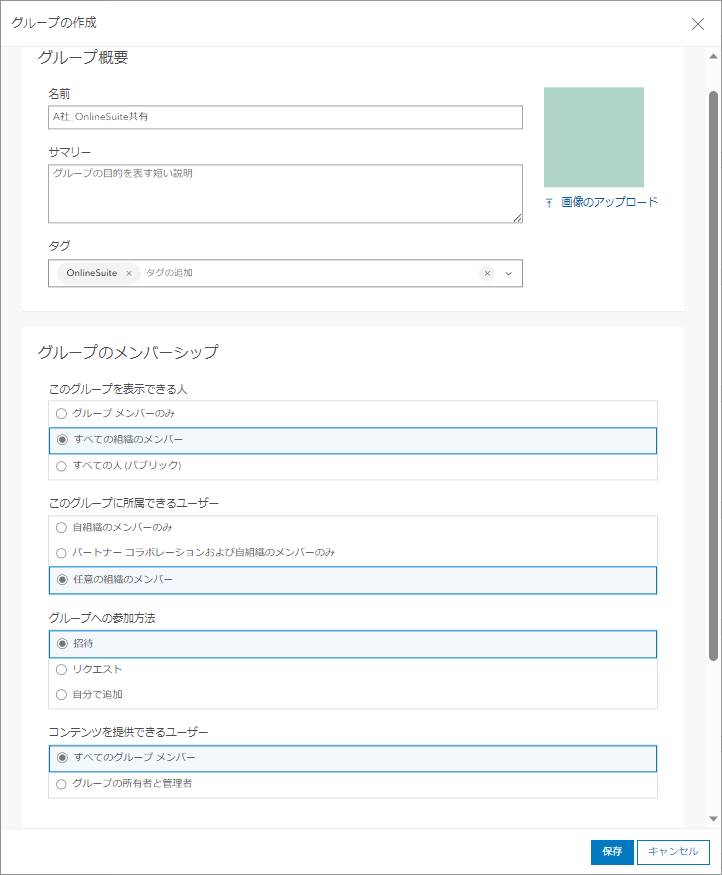
Task: Expand the tag dropdown chevron
Action: pos(508,273)
